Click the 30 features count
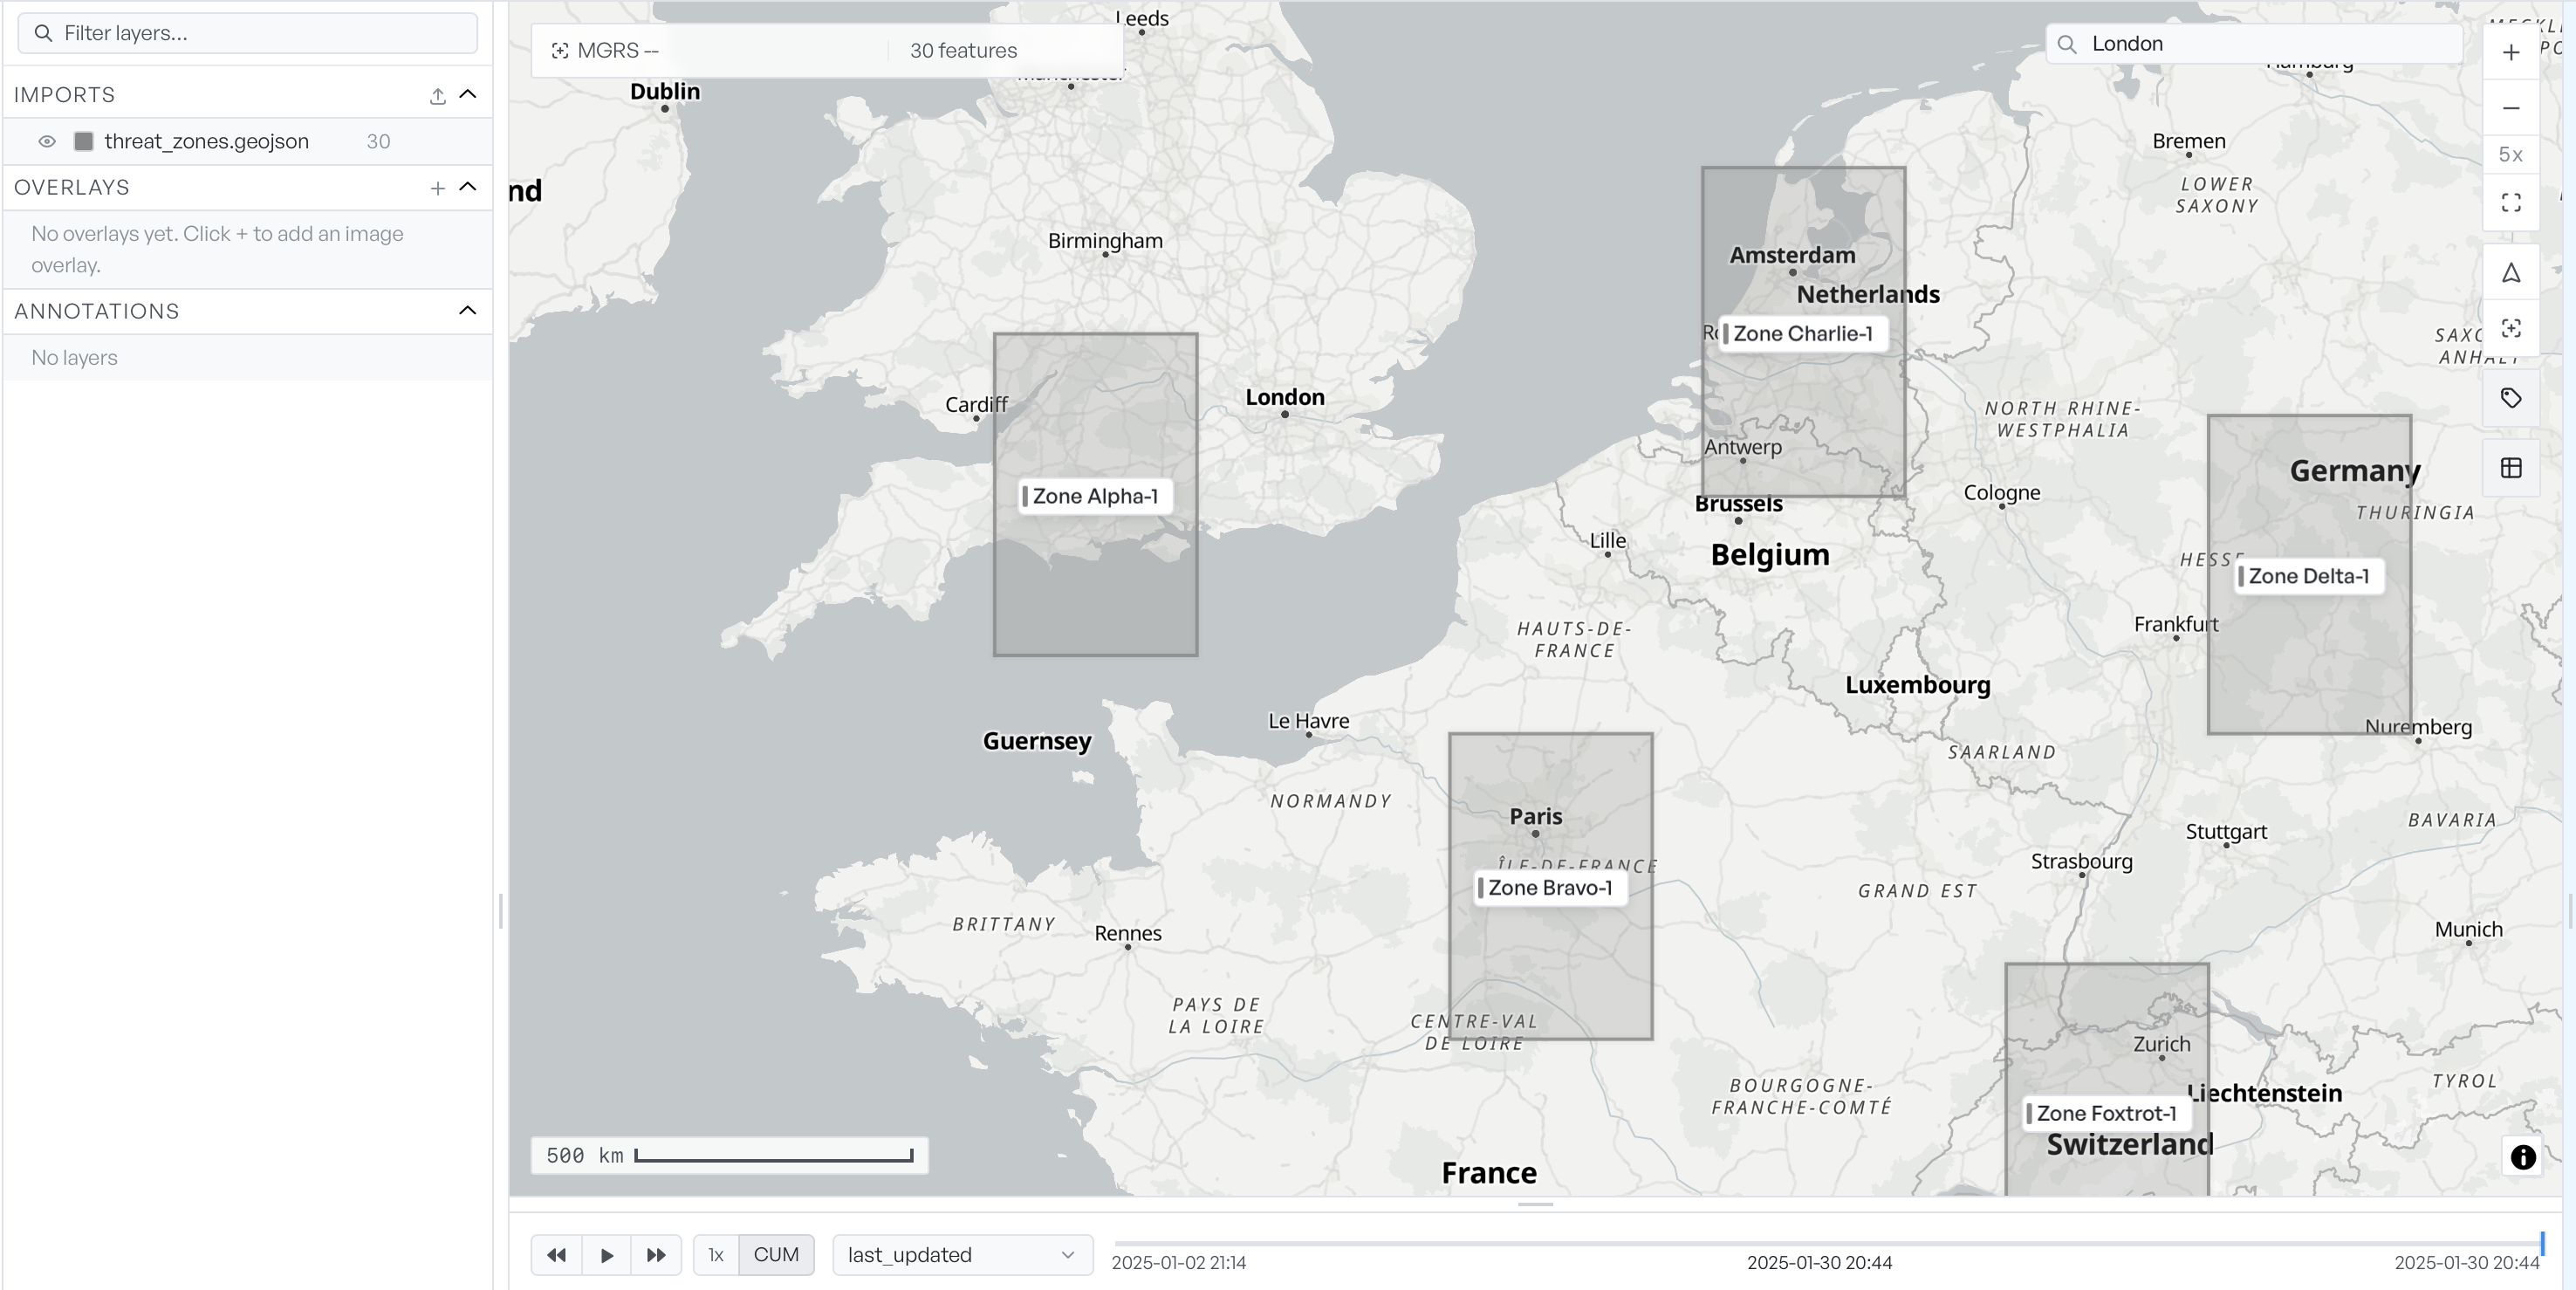 tap(963, 51)
